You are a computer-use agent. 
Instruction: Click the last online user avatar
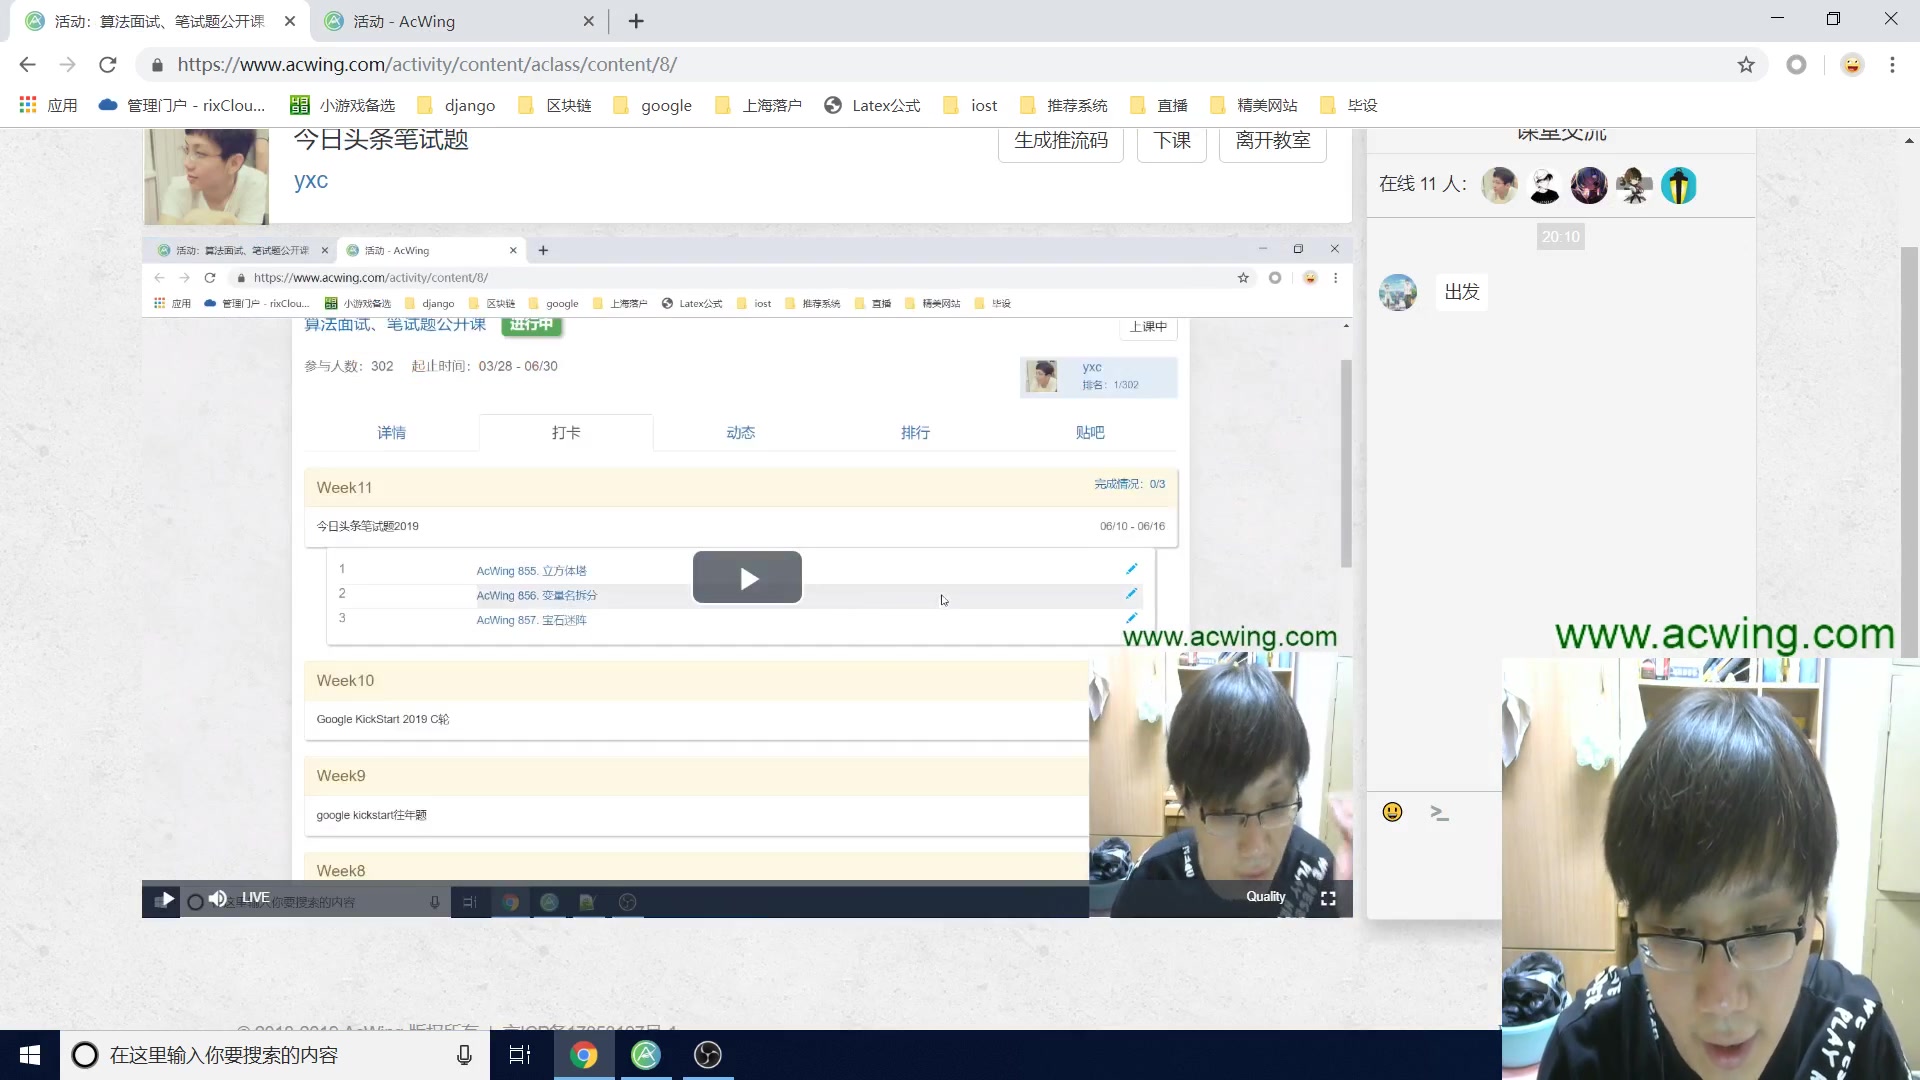[x=1679, y=185]
